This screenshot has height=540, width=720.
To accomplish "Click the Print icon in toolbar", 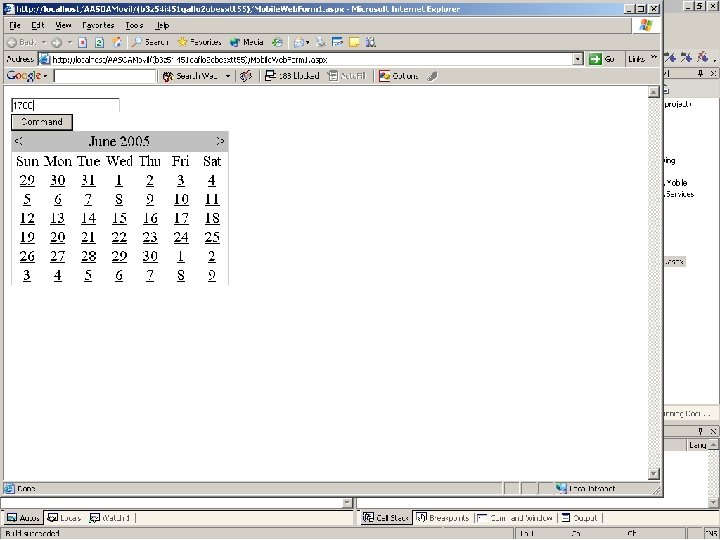I will (321, 42).
